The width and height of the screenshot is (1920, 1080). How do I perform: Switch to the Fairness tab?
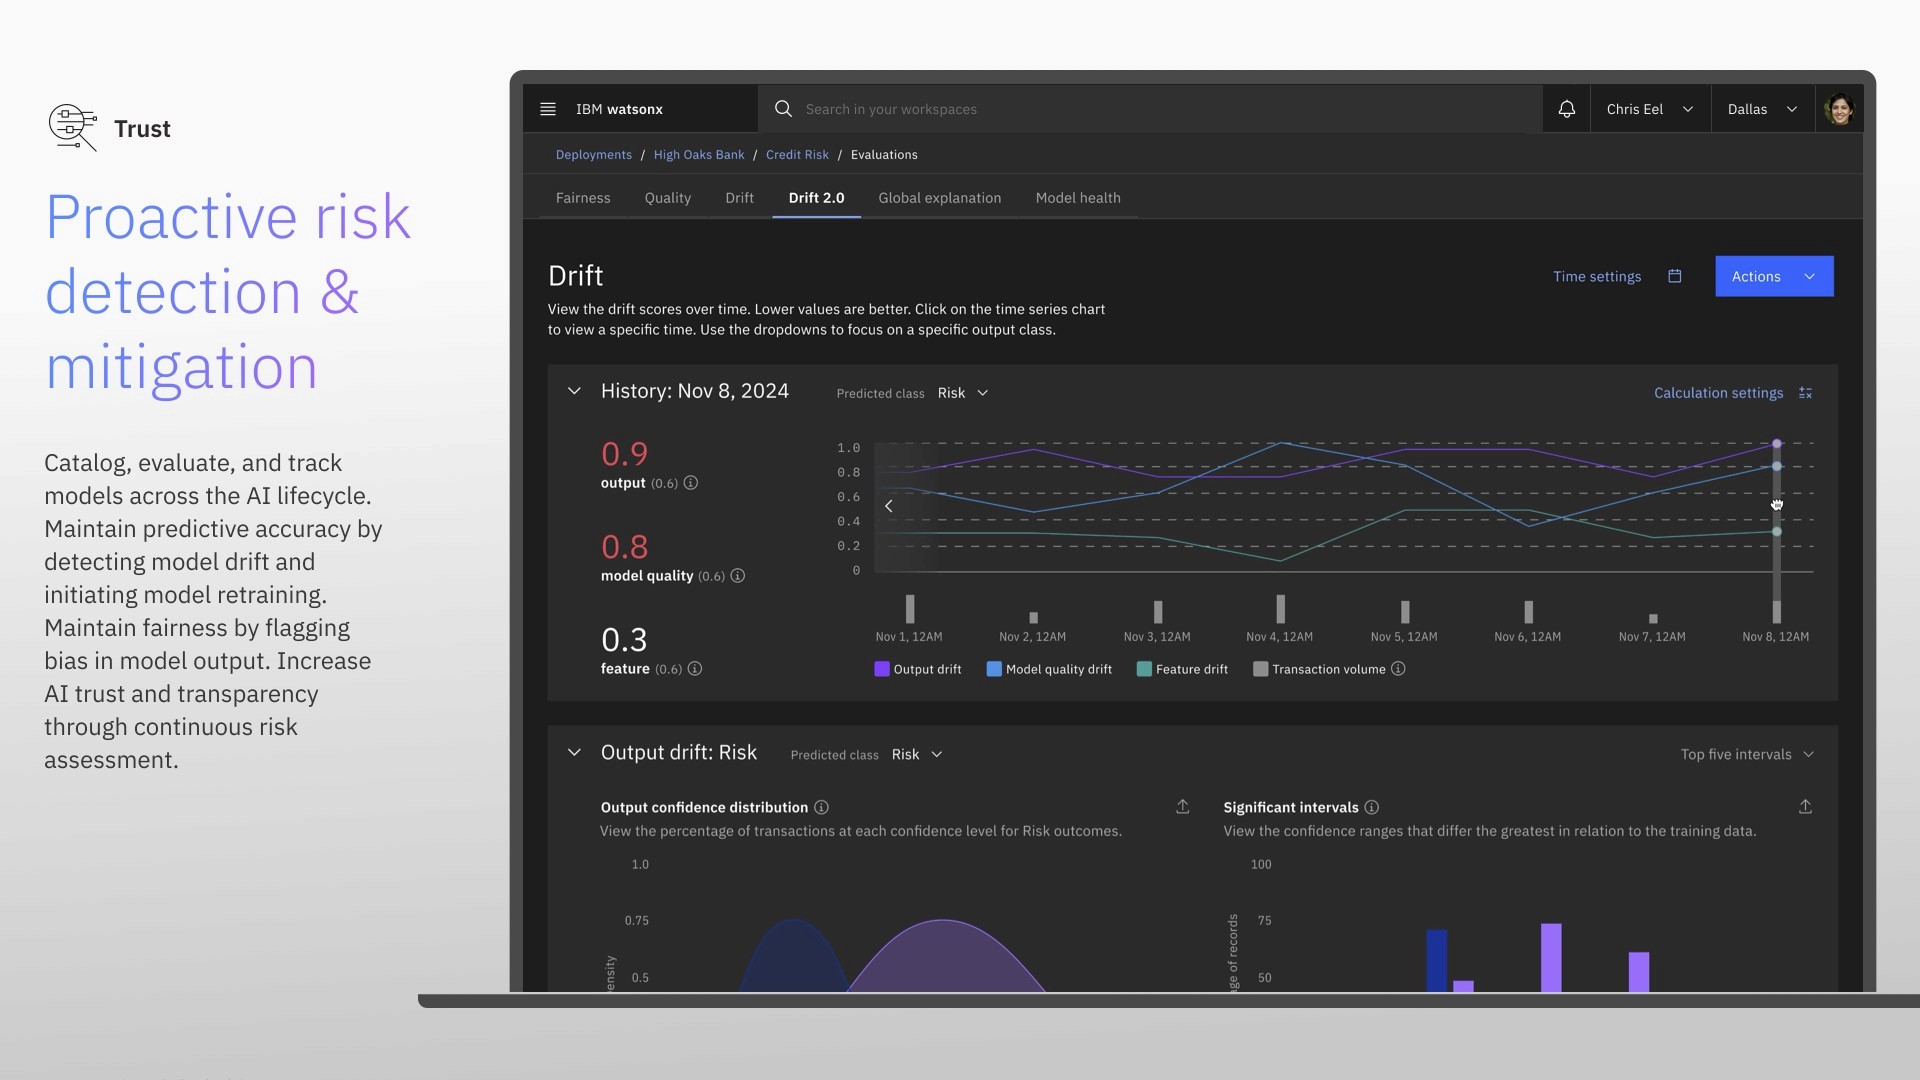pyautogui.click(x=582, y=198)
